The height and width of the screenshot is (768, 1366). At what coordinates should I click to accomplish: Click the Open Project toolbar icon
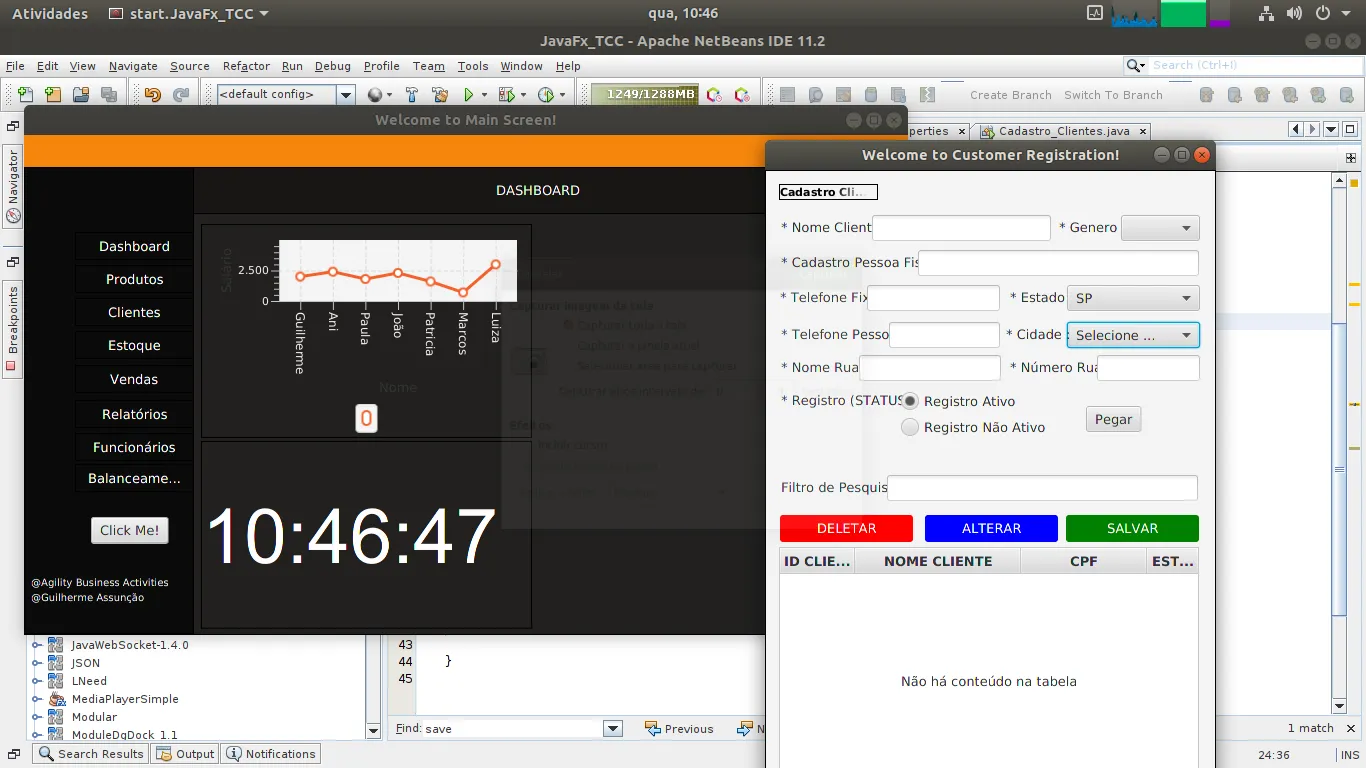(x=81, y=95)
